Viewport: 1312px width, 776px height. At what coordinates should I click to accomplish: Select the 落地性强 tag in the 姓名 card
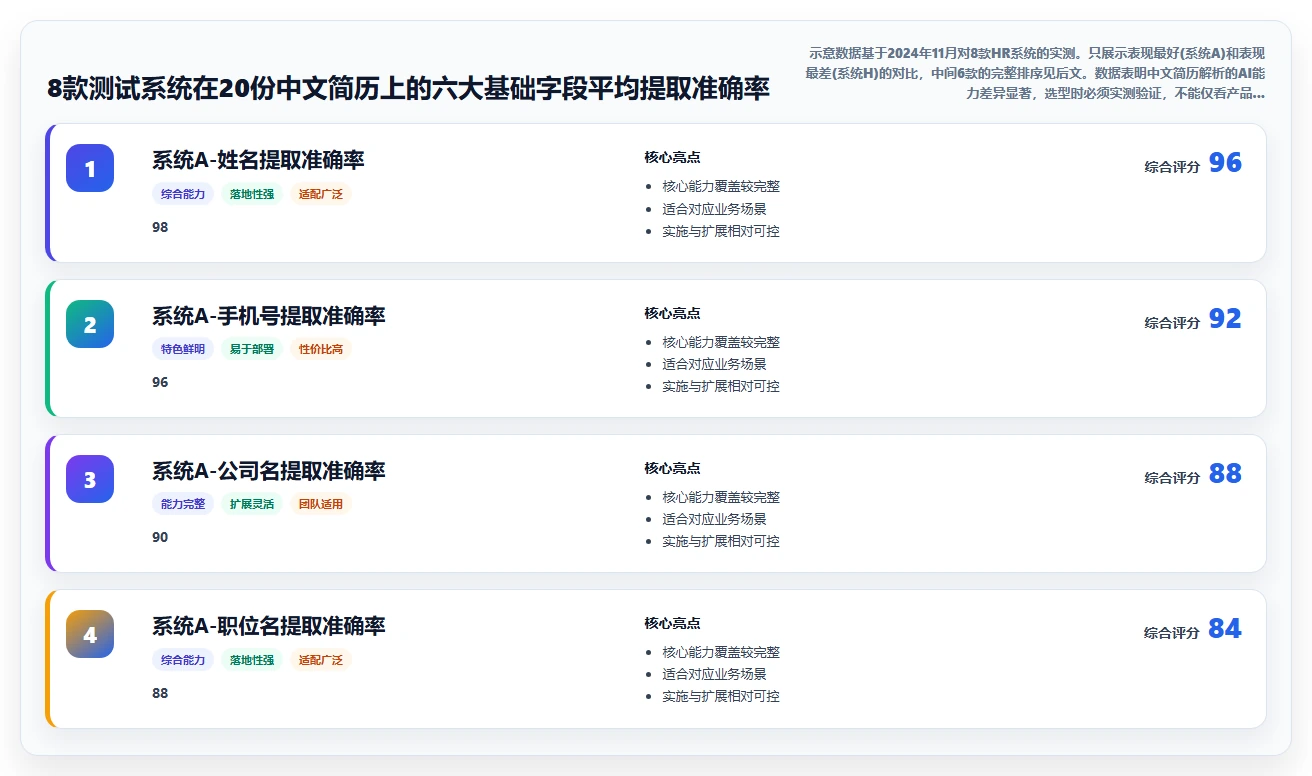point(252,194)
